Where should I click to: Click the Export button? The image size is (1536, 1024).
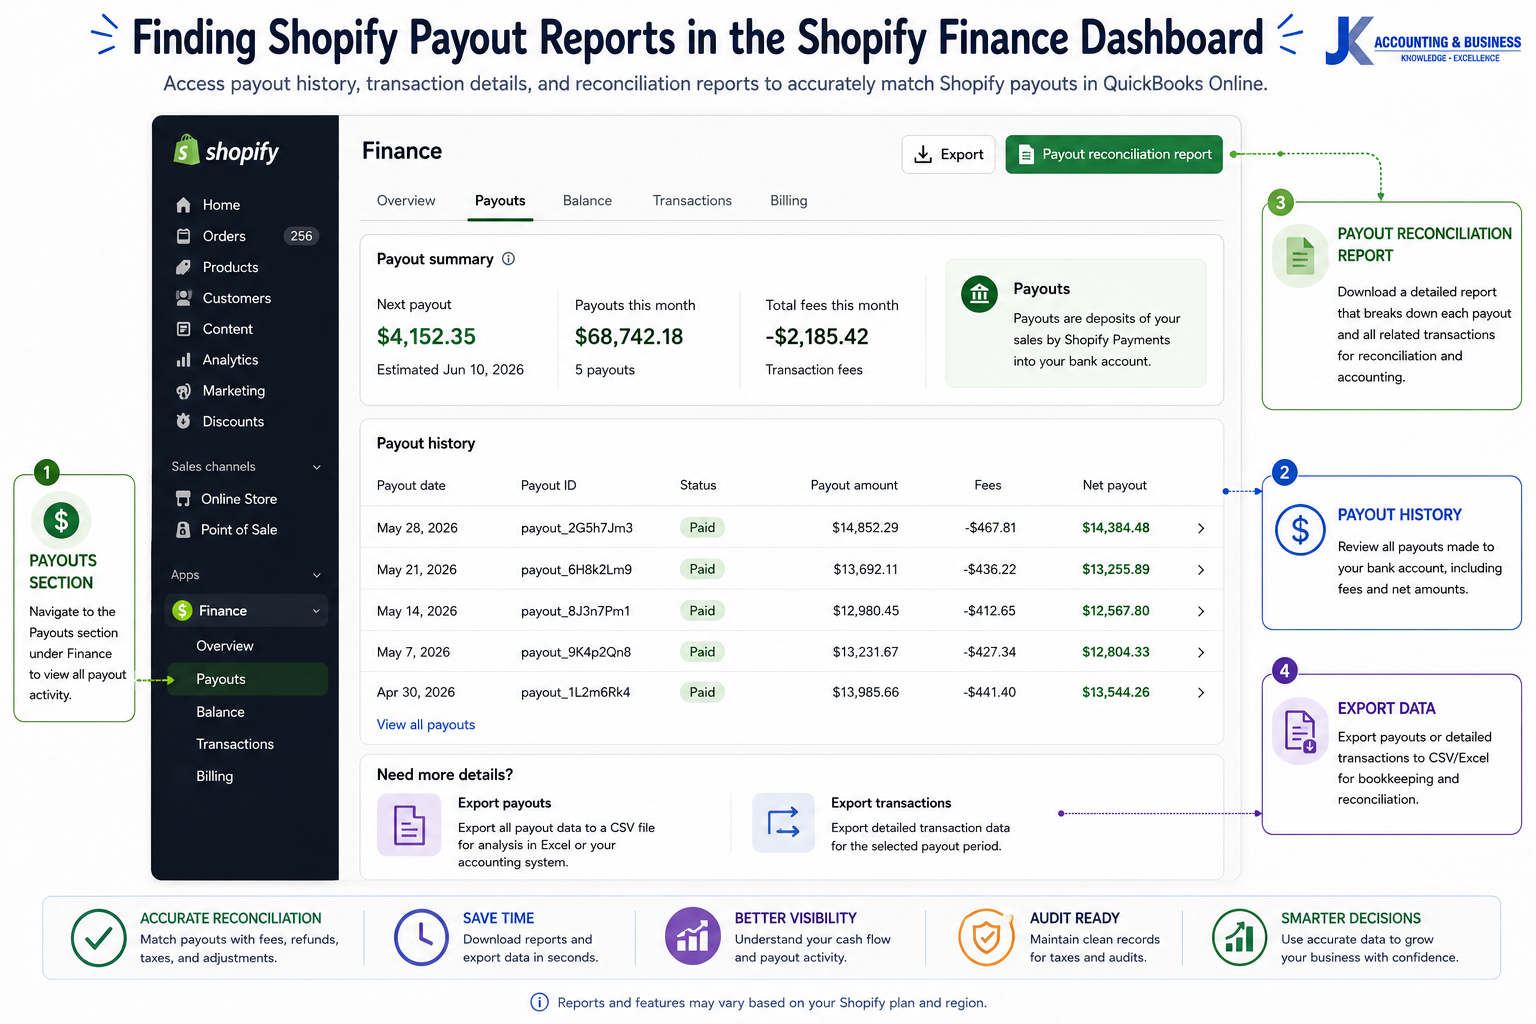coord(949,154)
